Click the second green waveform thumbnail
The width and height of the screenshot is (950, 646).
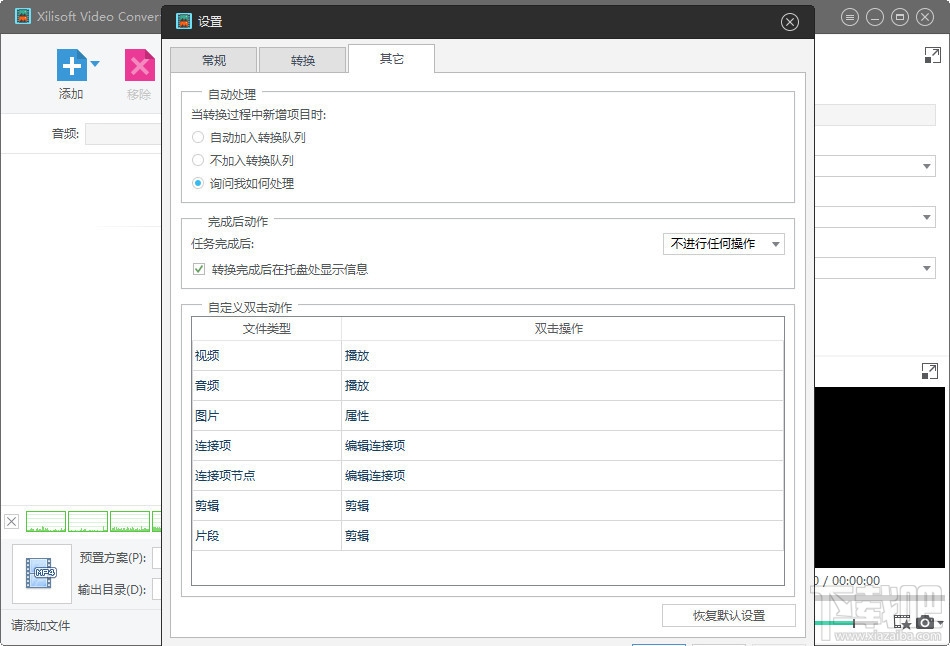(x=88, y=521)
